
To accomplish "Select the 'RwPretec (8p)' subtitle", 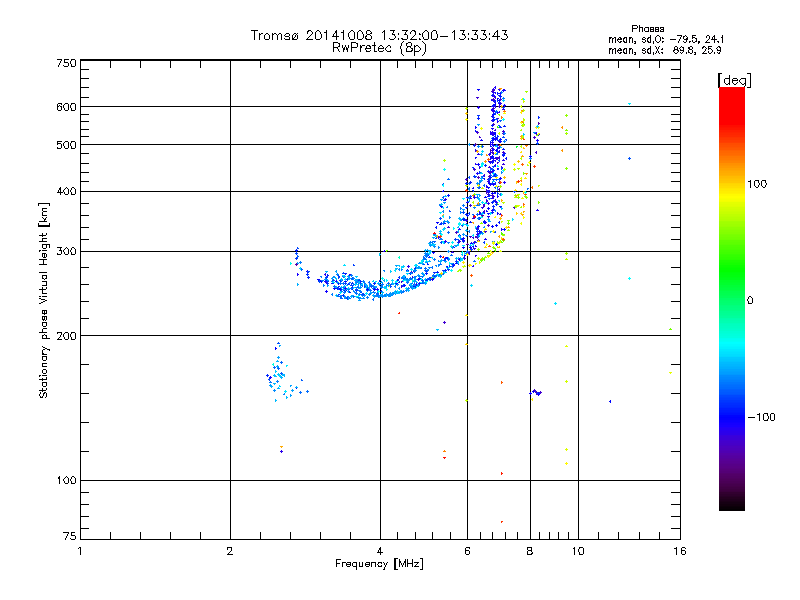I will click(379, 48).
